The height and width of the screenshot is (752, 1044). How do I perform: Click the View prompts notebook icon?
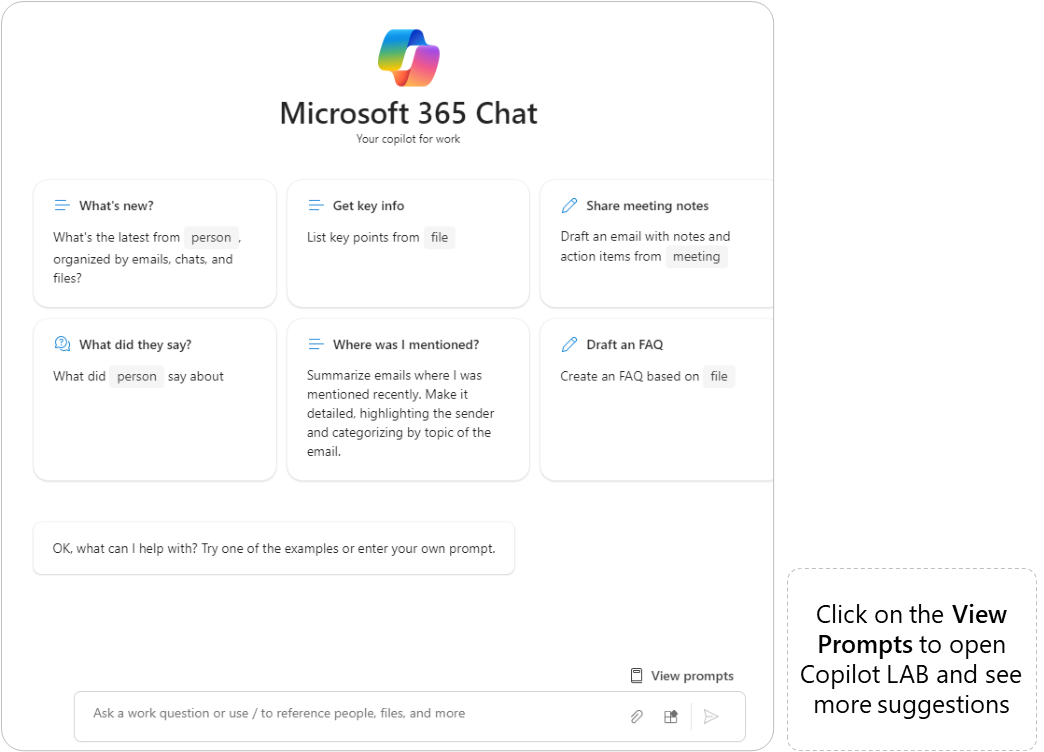coord(636,676)
